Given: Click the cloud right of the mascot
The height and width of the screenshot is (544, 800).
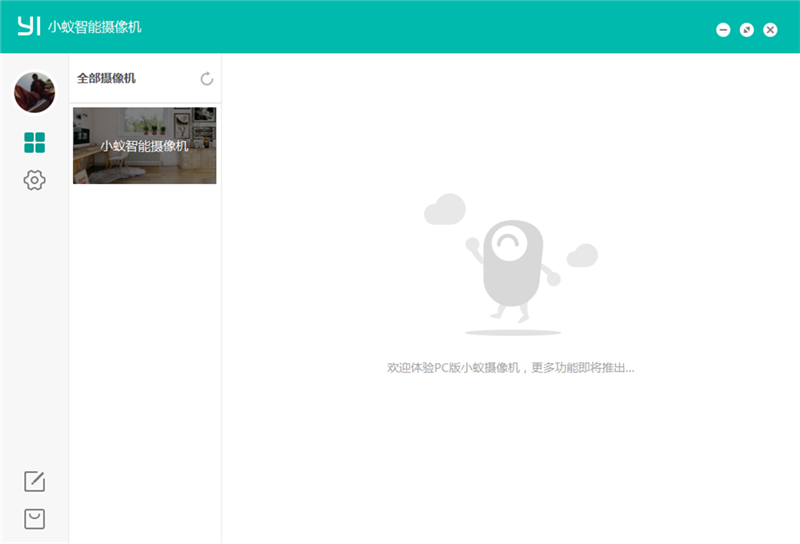Looking at the screenshot, I should (582, 256).
